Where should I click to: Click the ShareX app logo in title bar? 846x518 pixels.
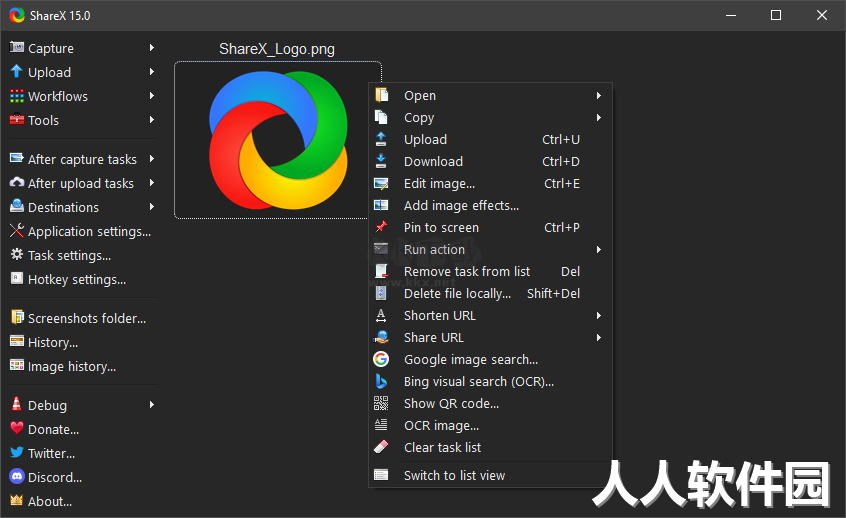[17, 15]
